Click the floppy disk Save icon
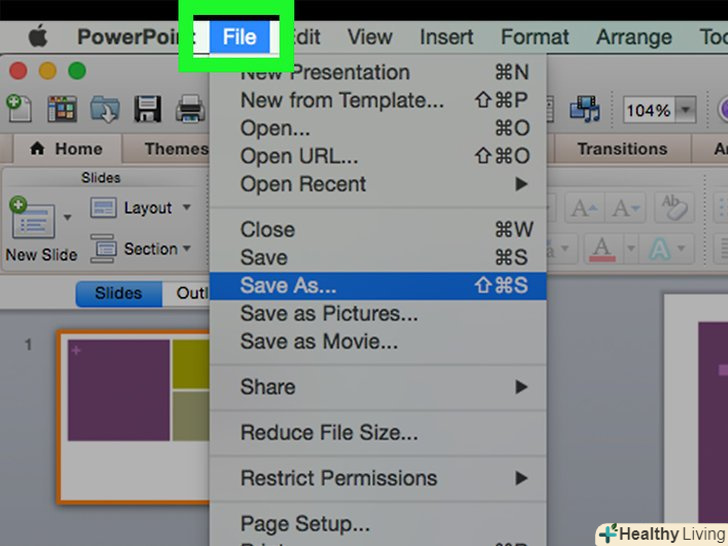Viewport: 728px width, 546px height. (147, 108)
